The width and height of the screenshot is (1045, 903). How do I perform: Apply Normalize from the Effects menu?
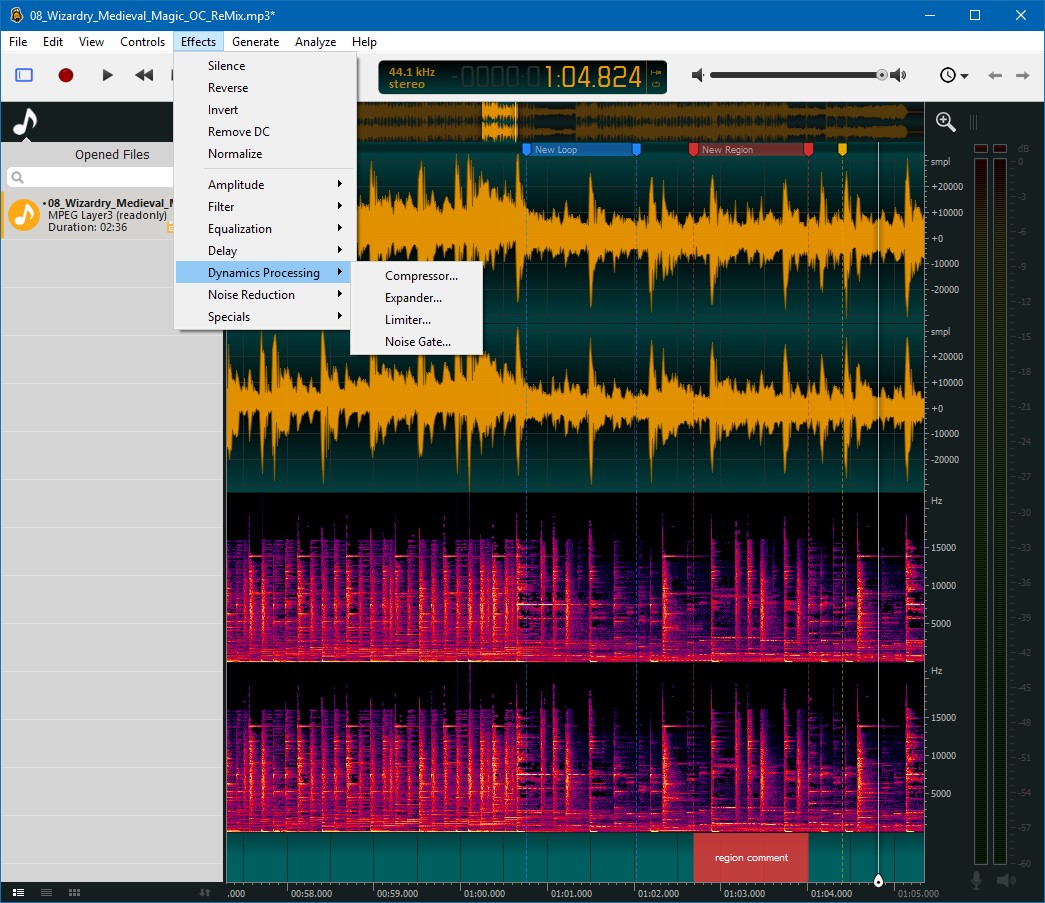[235, 153]
